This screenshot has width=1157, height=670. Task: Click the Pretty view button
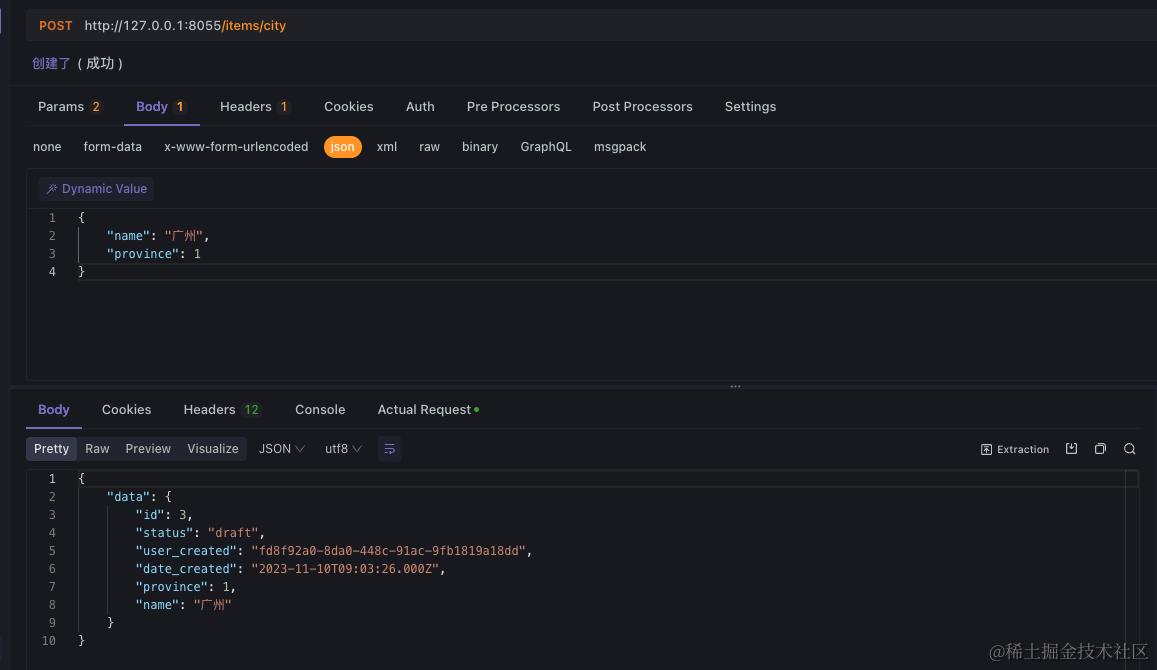coord(51,449)
